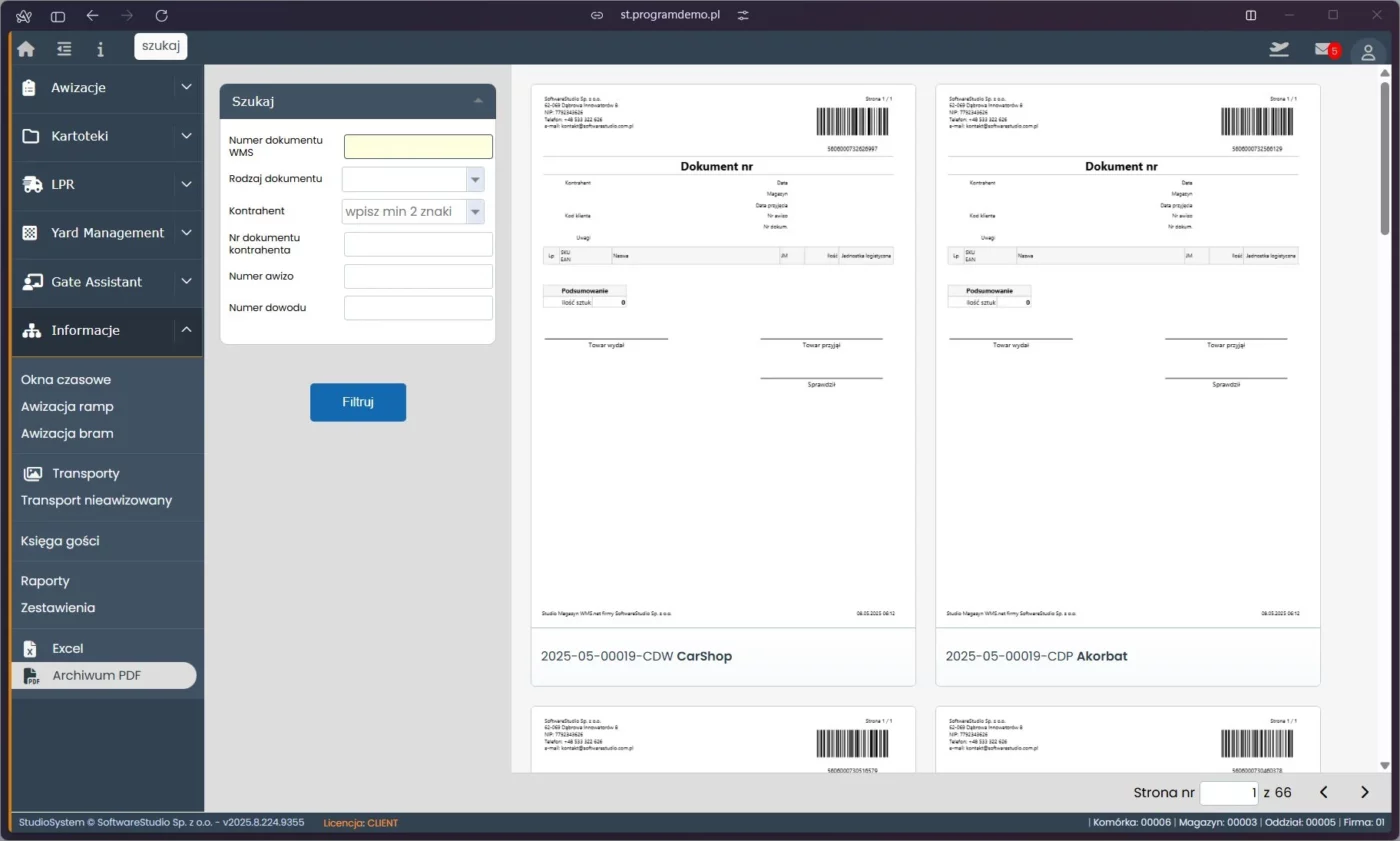Open the Kontrahent dropdown list
Screen dimensions: 1400x841
click(x=475, y=211)
